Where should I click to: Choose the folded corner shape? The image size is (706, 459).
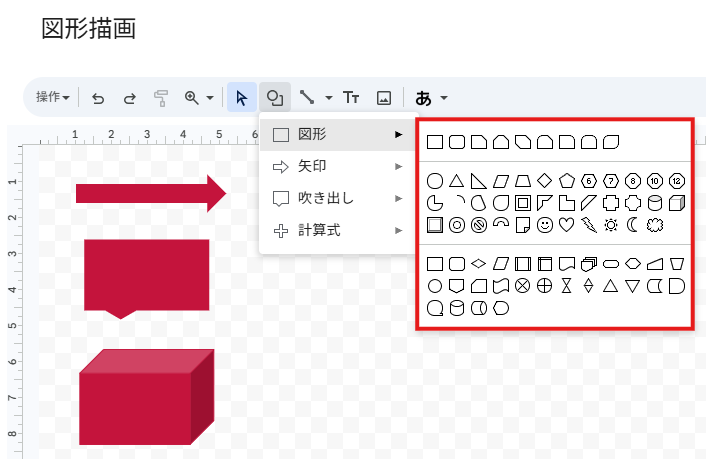pyautogui.click(x=523, y=225)
